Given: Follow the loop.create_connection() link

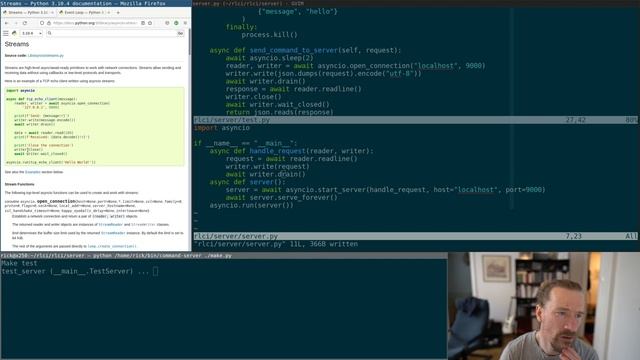Looking at the screenshot, I should 112,247.
